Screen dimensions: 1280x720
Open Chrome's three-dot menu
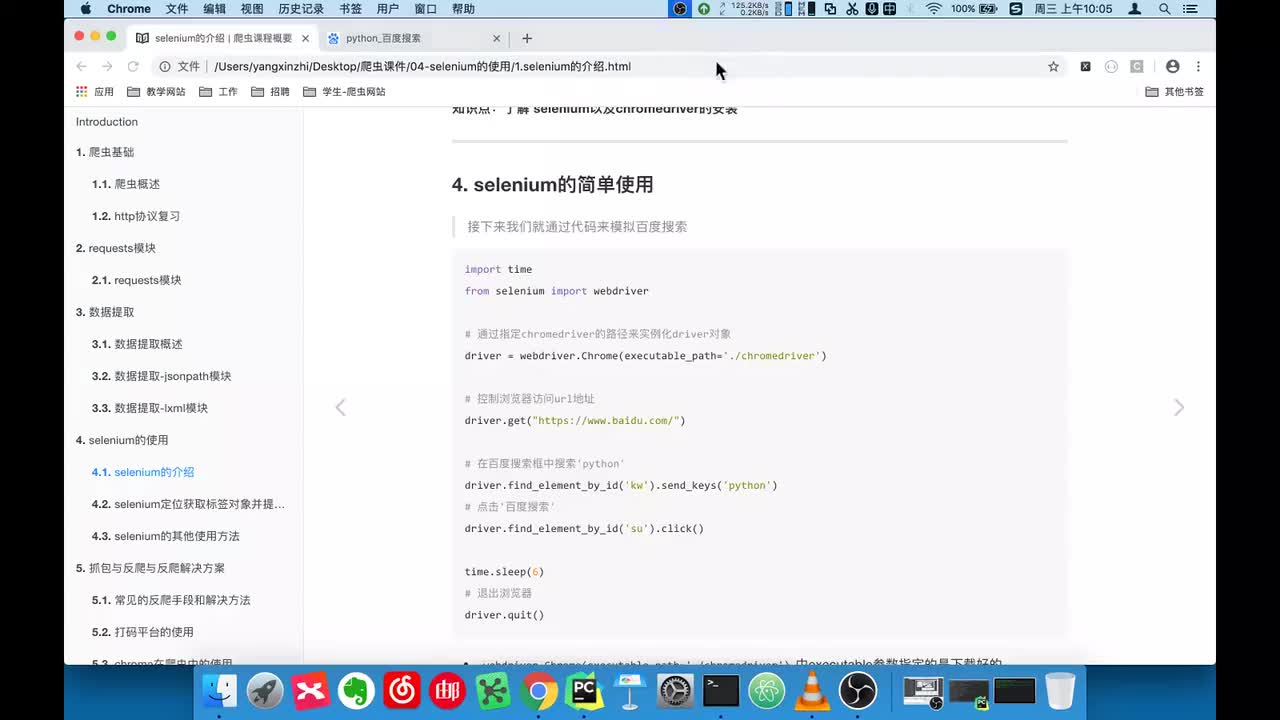pos(1198,66)
